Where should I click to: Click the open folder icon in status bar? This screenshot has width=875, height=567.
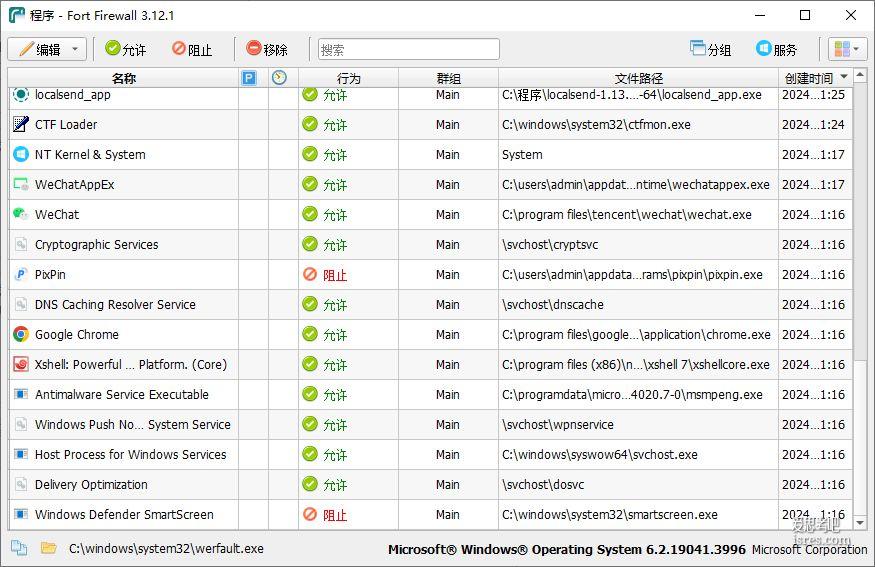pos(49,548)
